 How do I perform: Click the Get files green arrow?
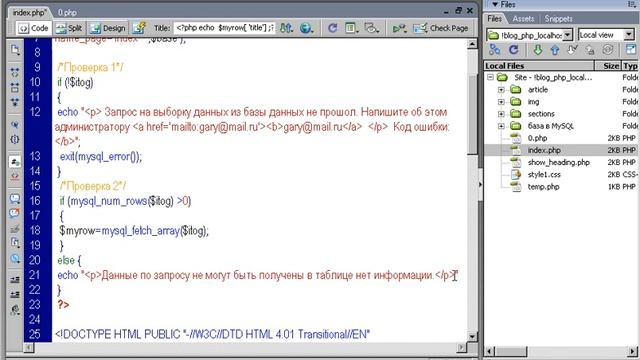[538, 50]
